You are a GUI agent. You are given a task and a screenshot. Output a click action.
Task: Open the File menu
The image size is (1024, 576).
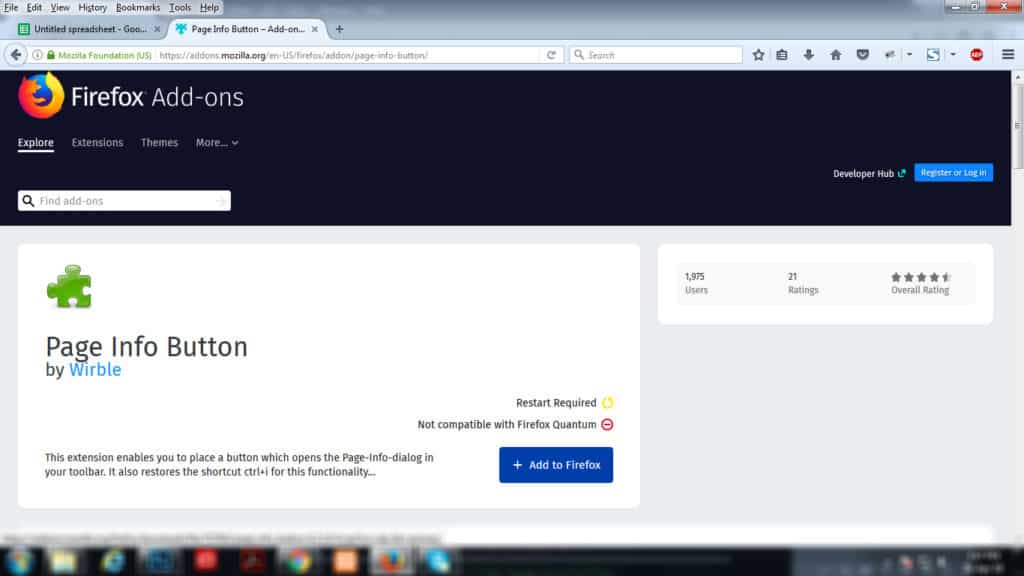point(11,8)
